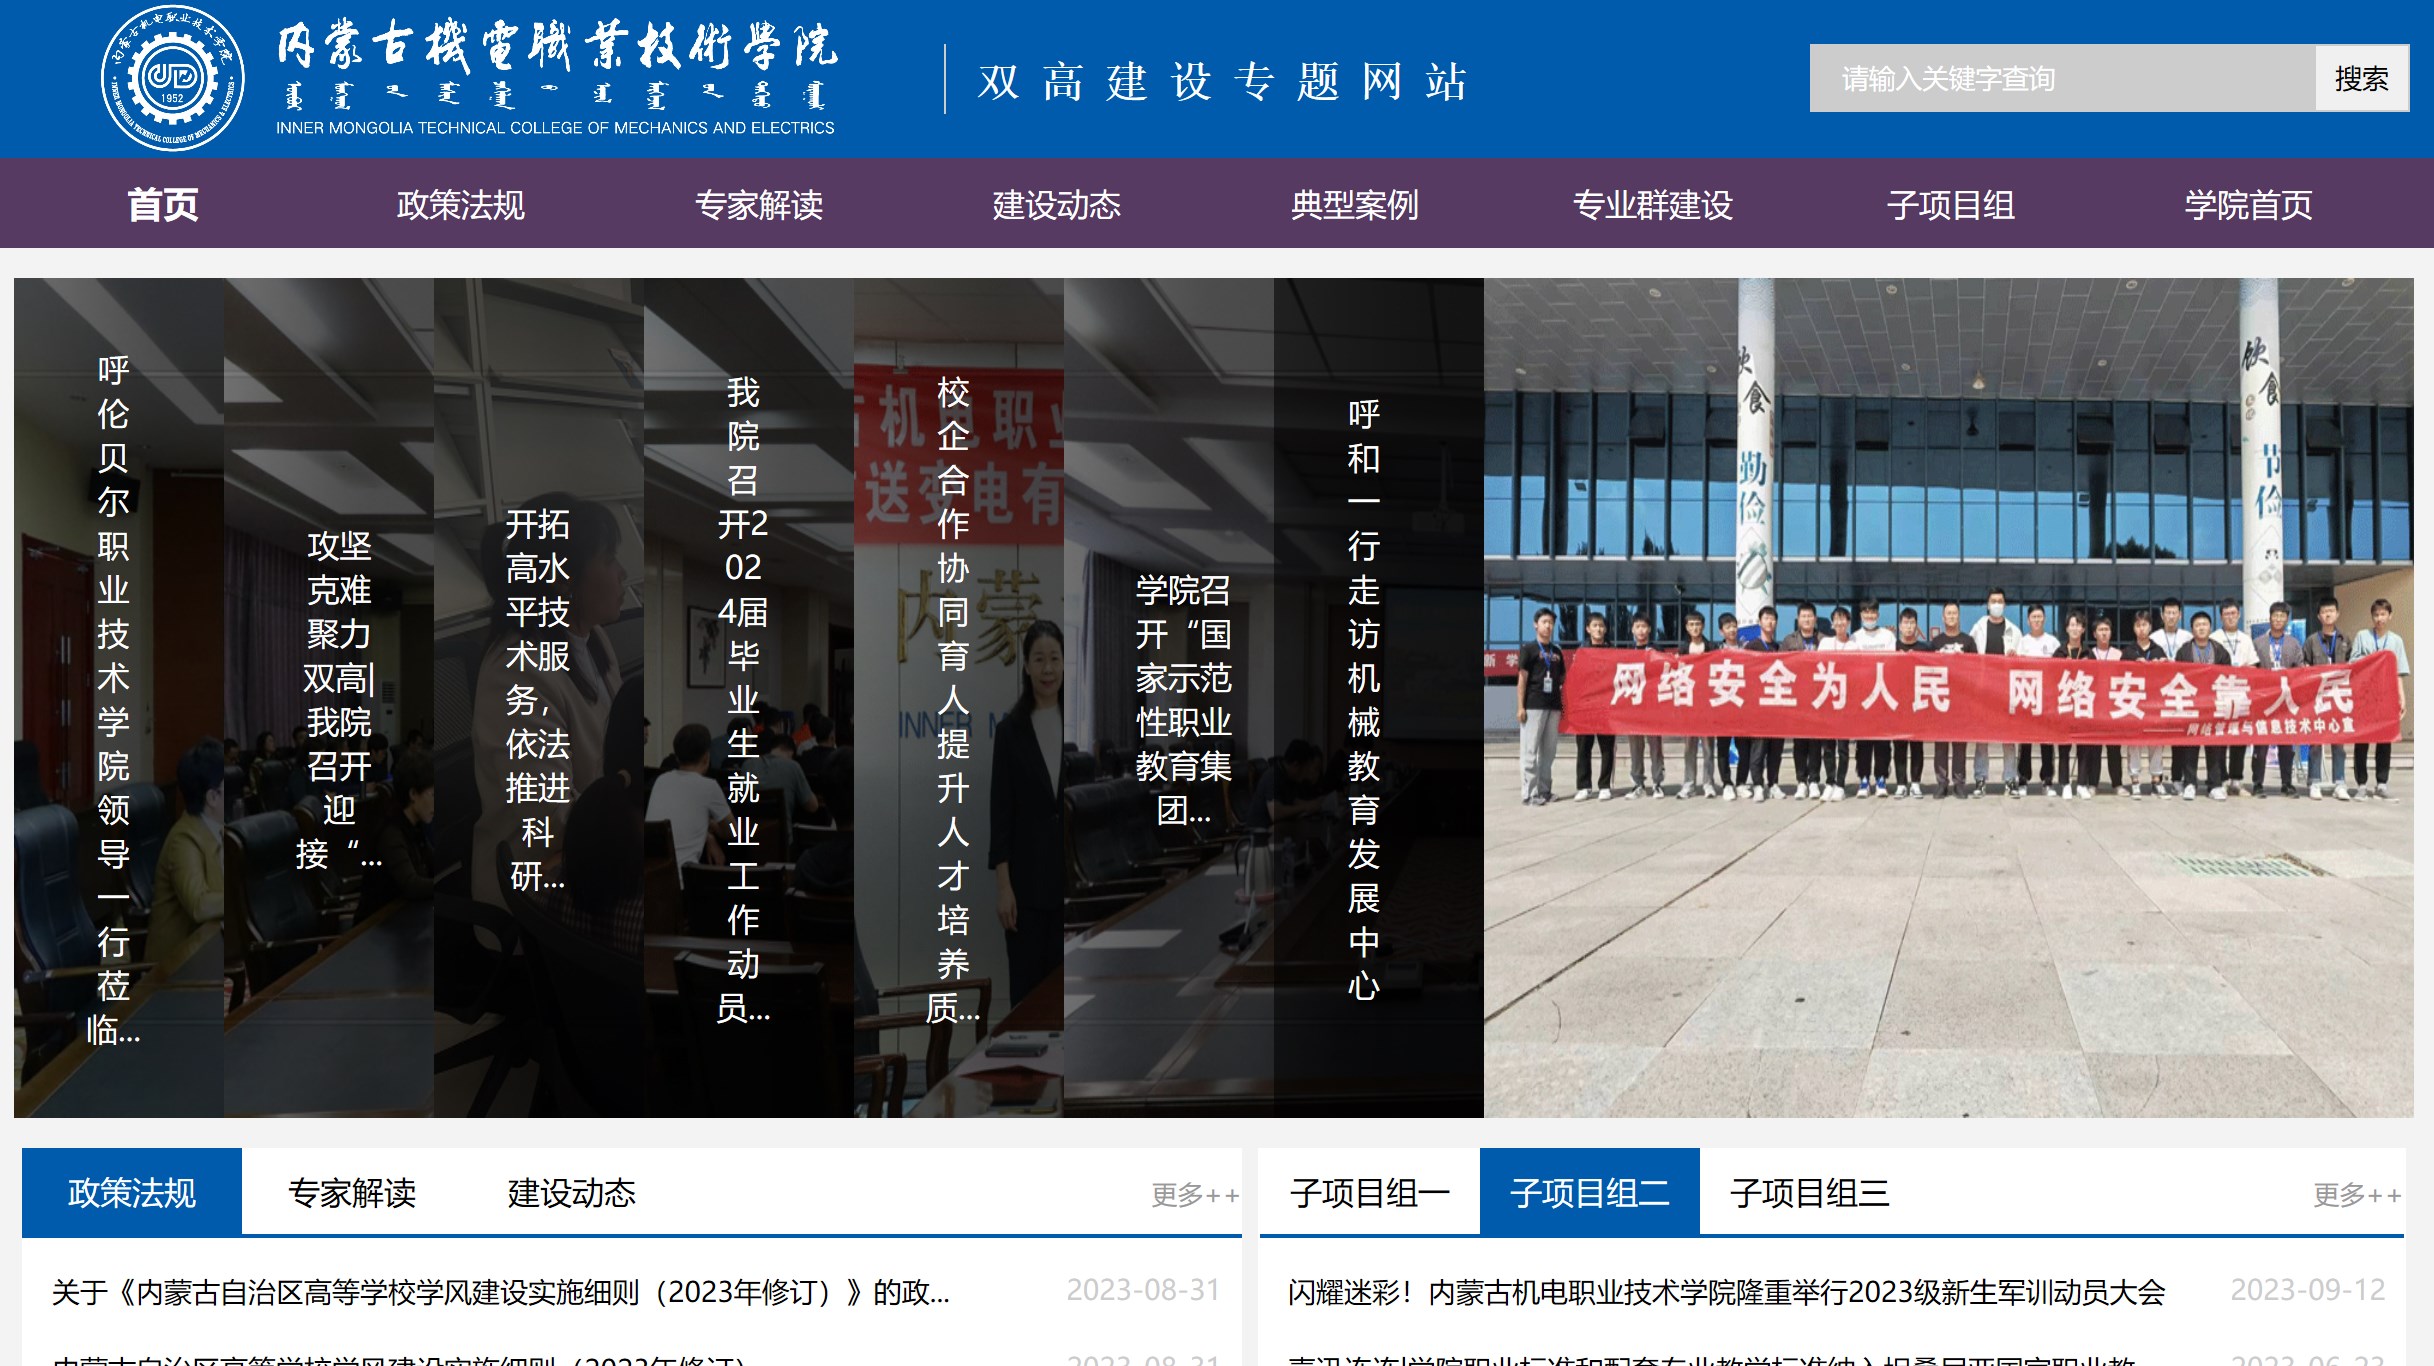Open the 攻坚克难聚力双高 slide panel
Viewport: 2434px width, 1366px height.
point(338,697)
